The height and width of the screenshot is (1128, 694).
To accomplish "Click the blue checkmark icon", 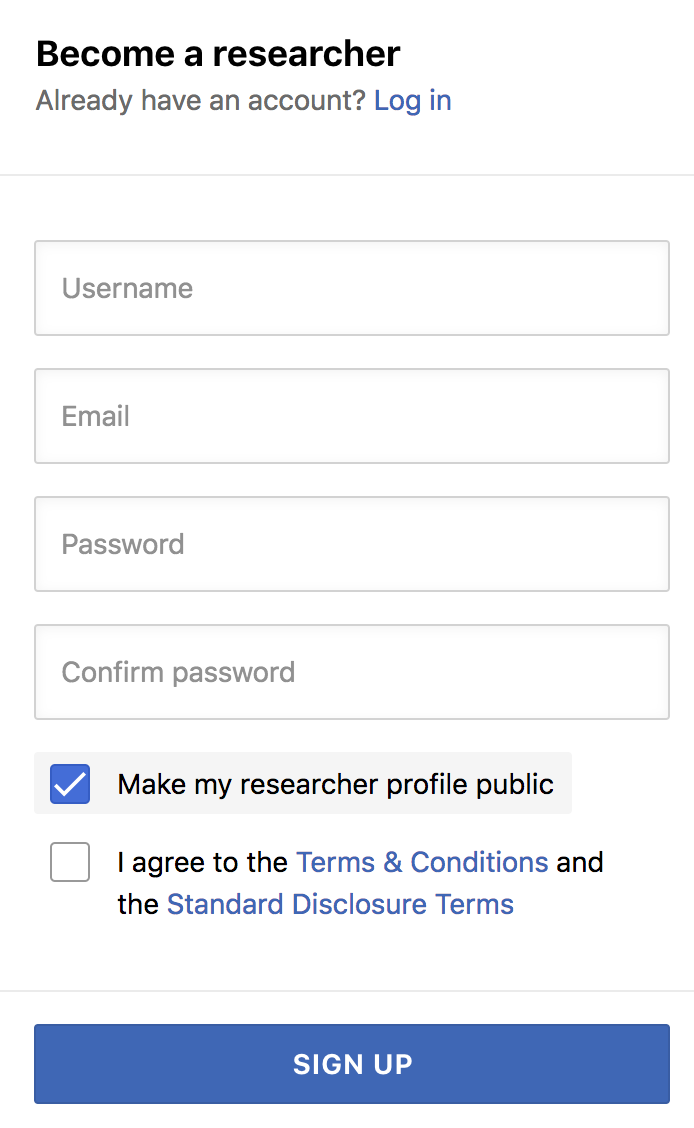I will [70, 784].
